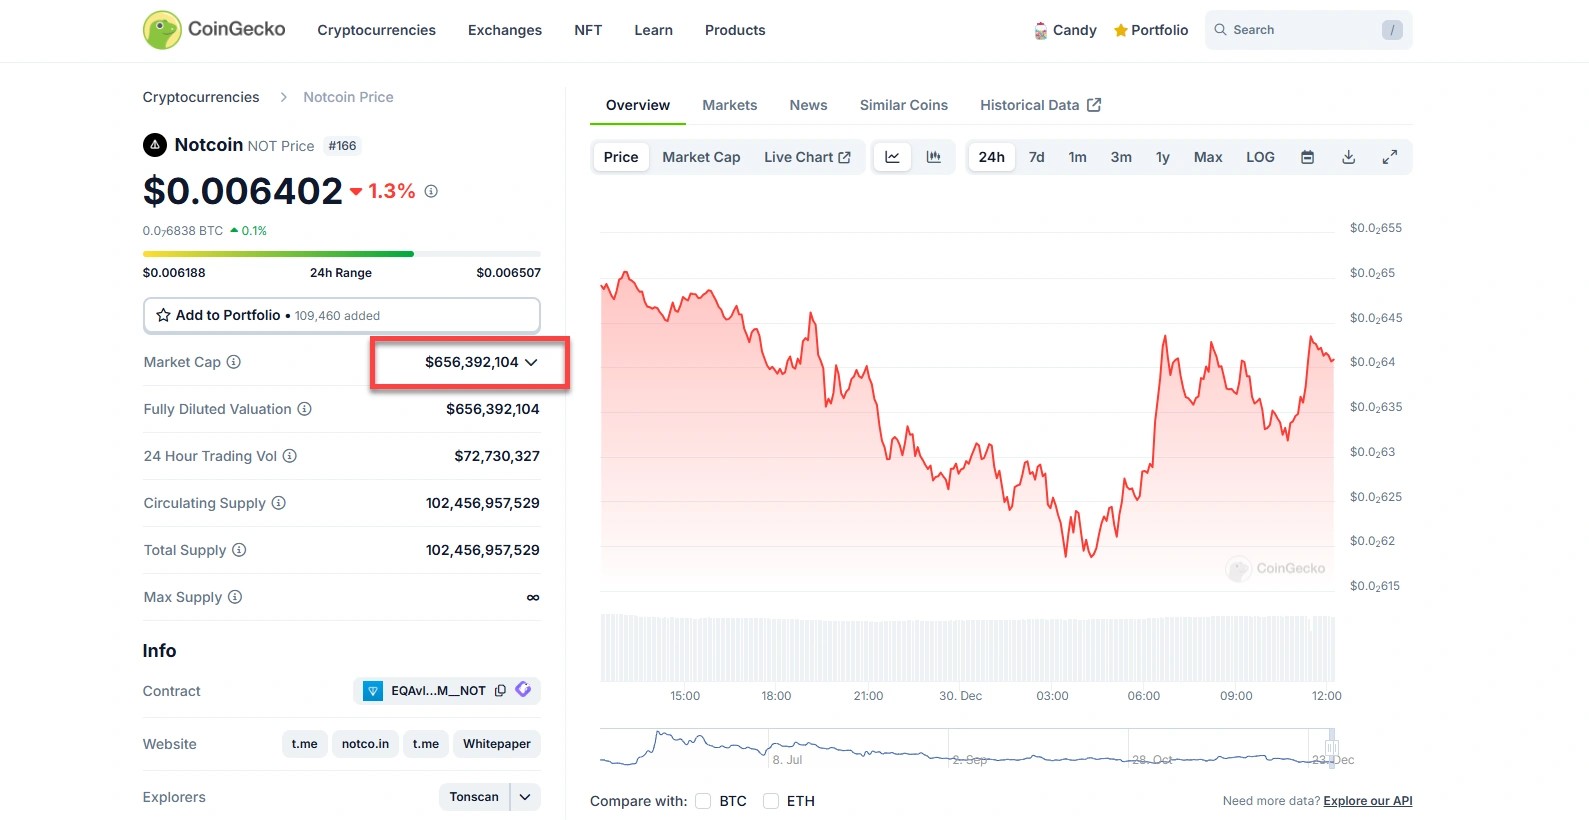Open the Explore our API link
The width and height of the screenshot is (1589, 820).
1367,801
